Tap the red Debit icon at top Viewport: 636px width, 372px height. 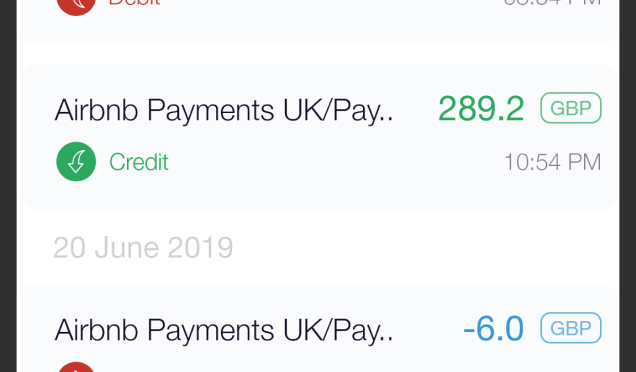coord(76,6)
